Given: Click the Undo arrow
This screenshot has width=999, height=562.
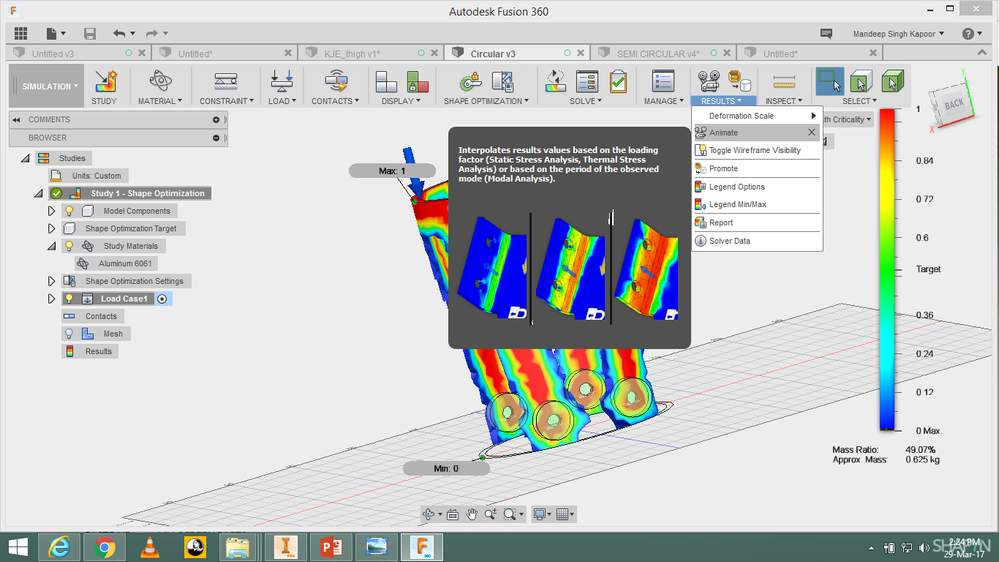Looking at the screenshot, I should coord(119,33).
